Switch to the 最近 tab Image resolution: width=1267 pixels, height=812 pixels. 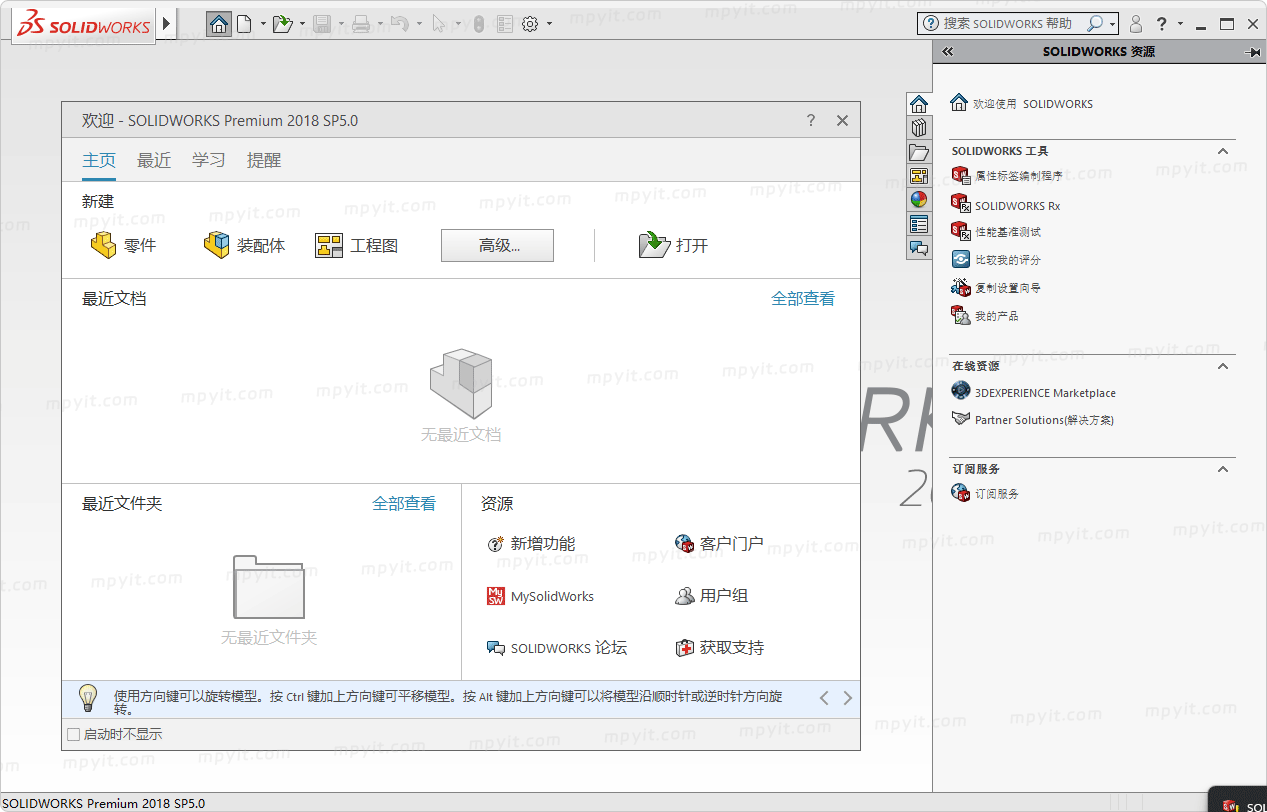(154, 160)
